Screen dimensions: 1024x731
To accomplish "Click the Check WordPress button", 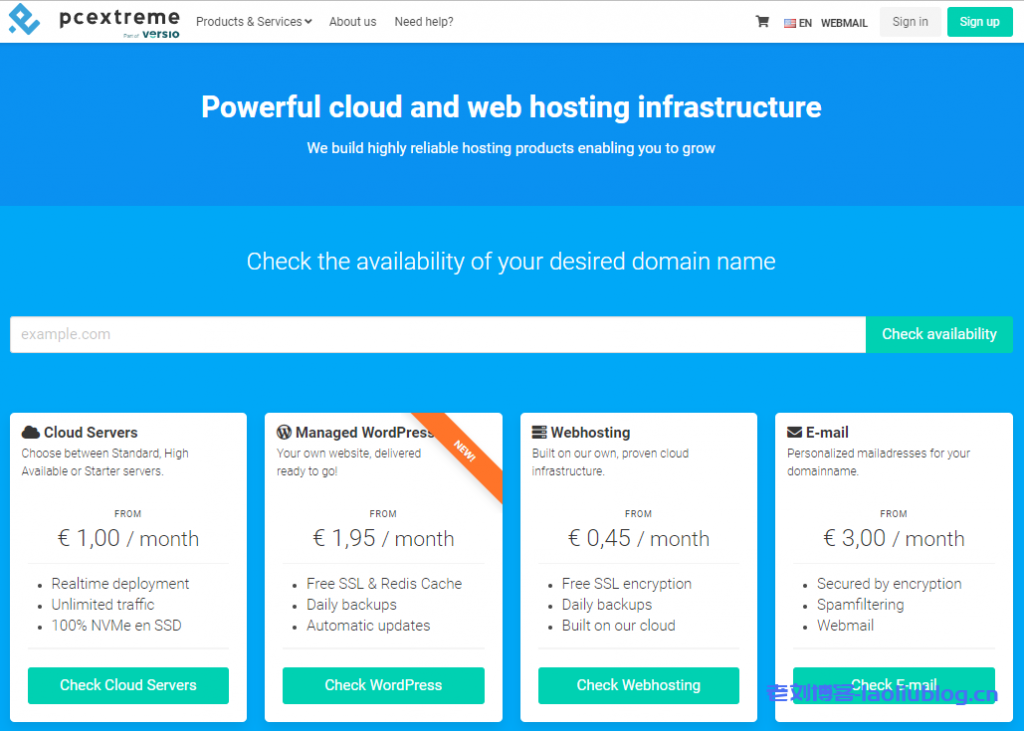I will [383, 685].
